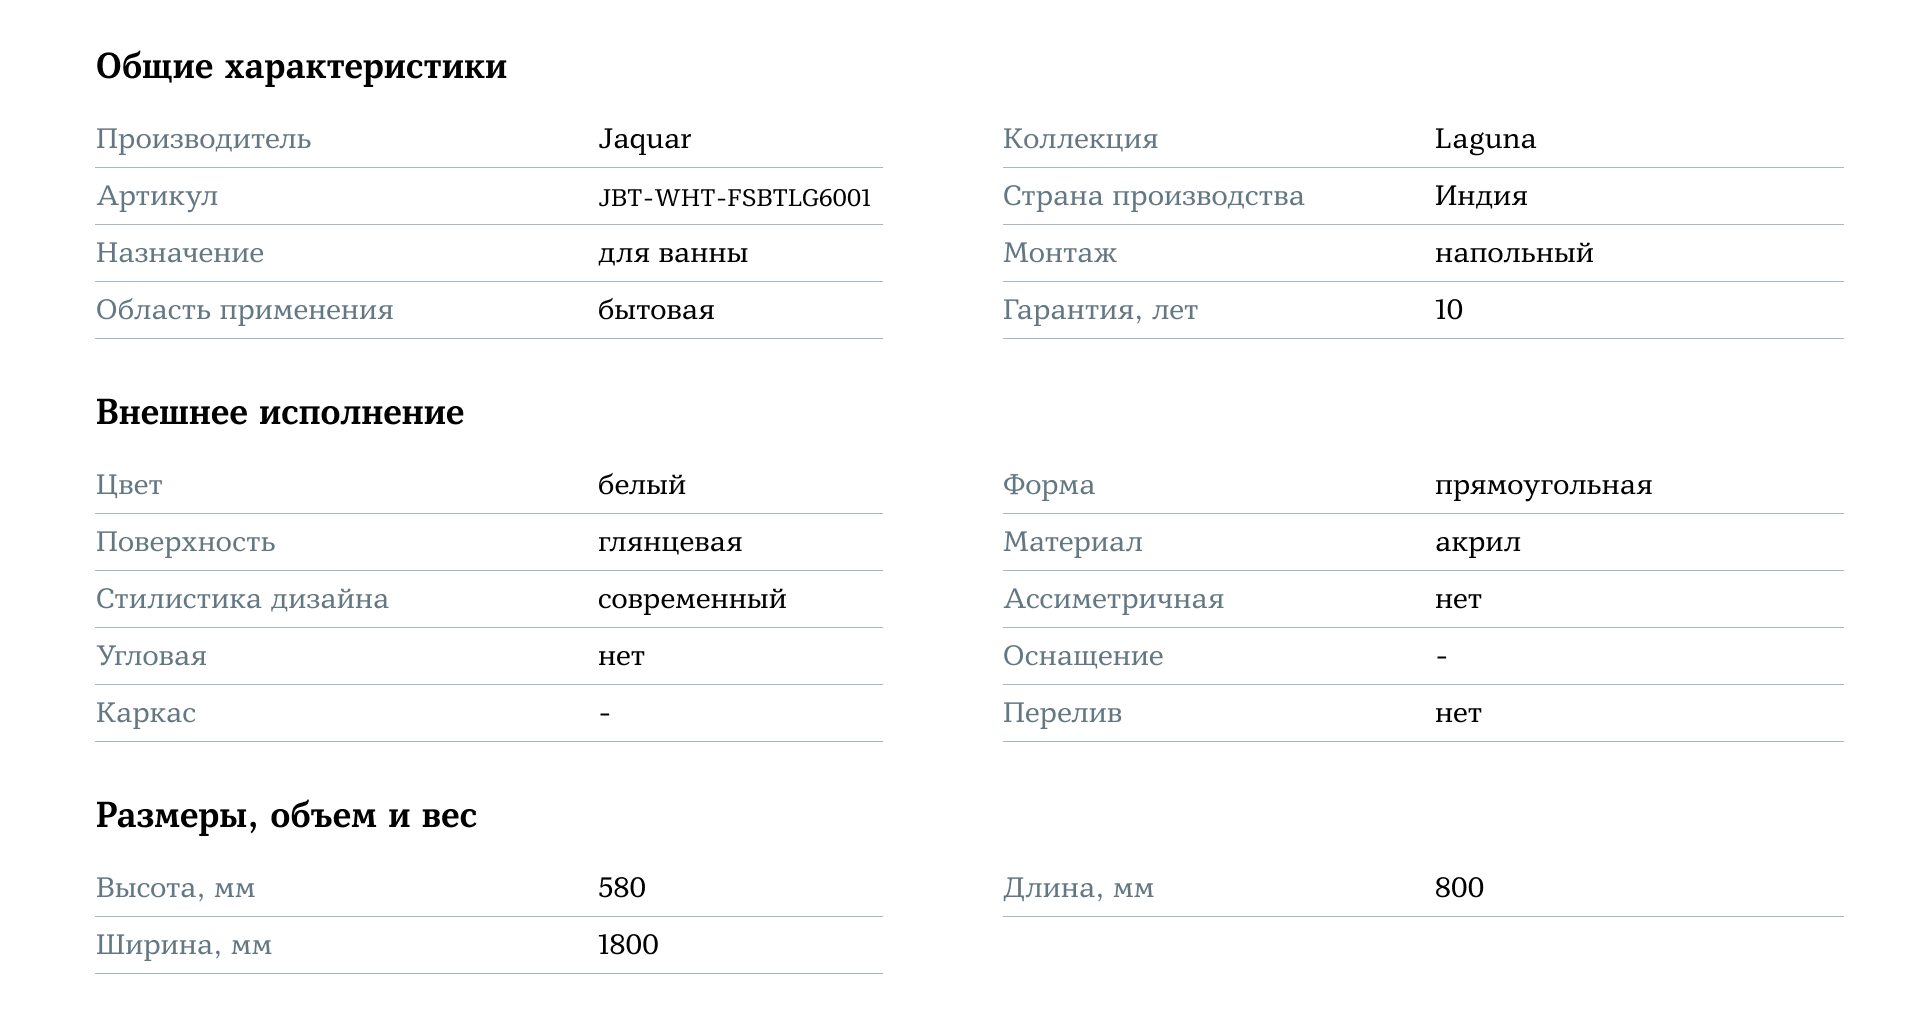Click the 'Внешнее исполнение' section heading
The image size is (1920, 1033).
click(x=280, y=413)
